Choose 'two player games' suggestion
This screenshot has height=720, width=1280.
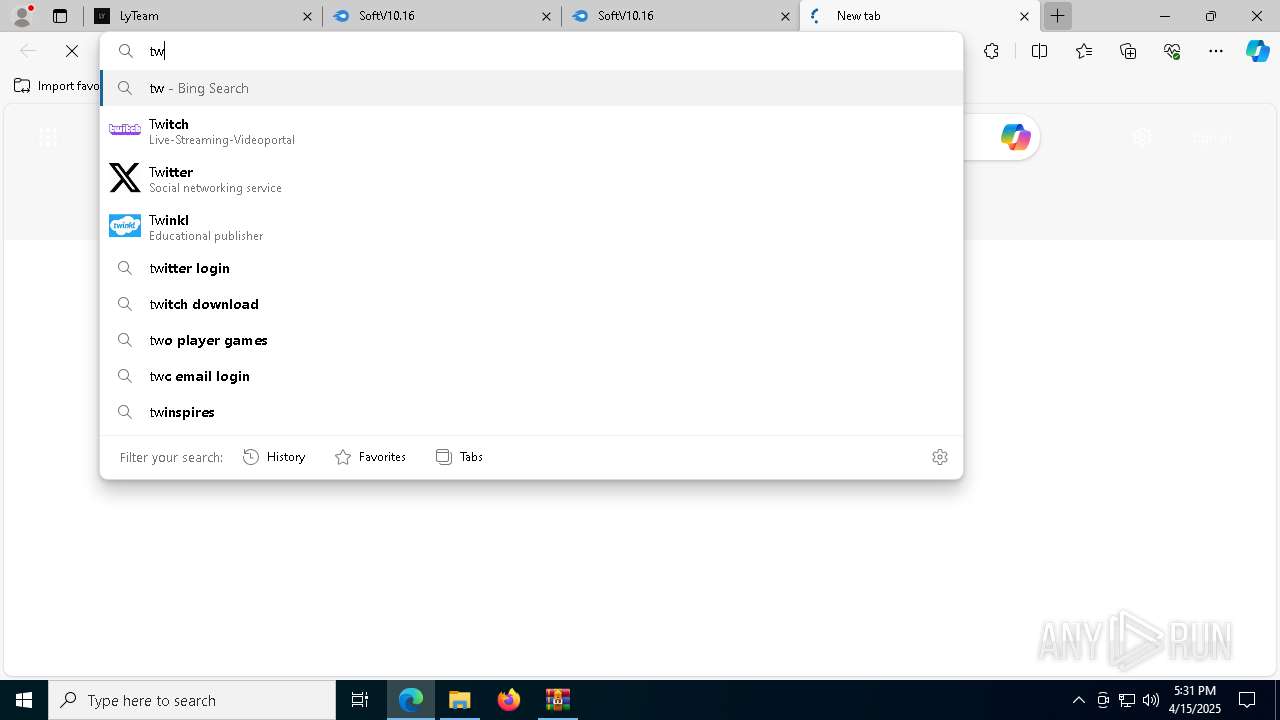(x=531, y=340)
